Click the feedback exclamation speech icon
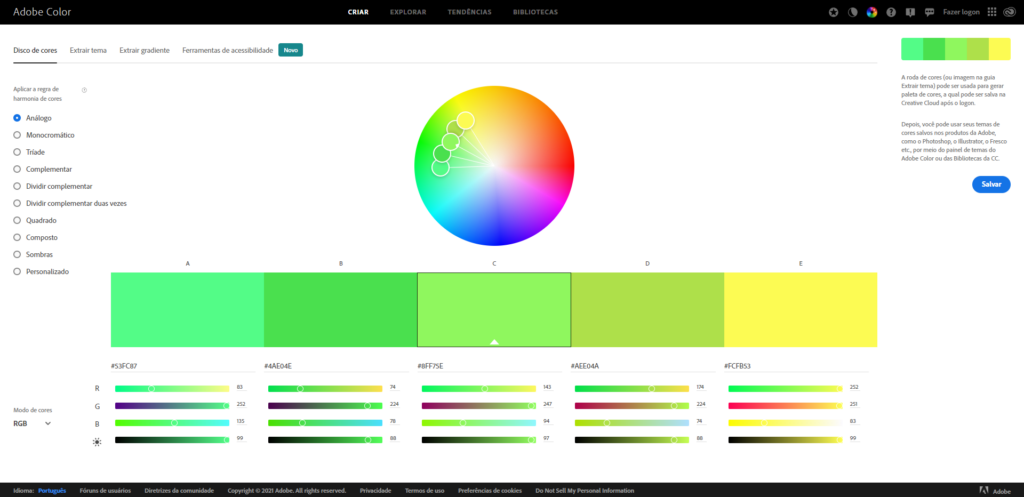 [910, 12]
